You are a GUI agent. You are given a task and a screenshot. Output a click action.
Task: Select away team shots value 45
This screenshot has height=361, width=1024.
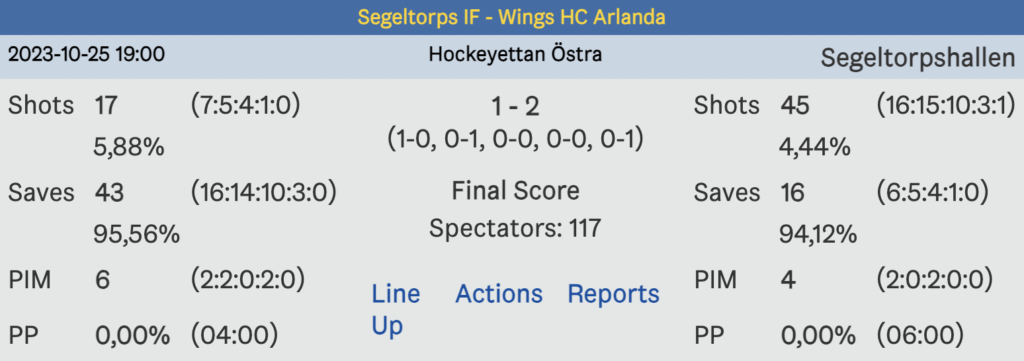click(x=795, y=105)
